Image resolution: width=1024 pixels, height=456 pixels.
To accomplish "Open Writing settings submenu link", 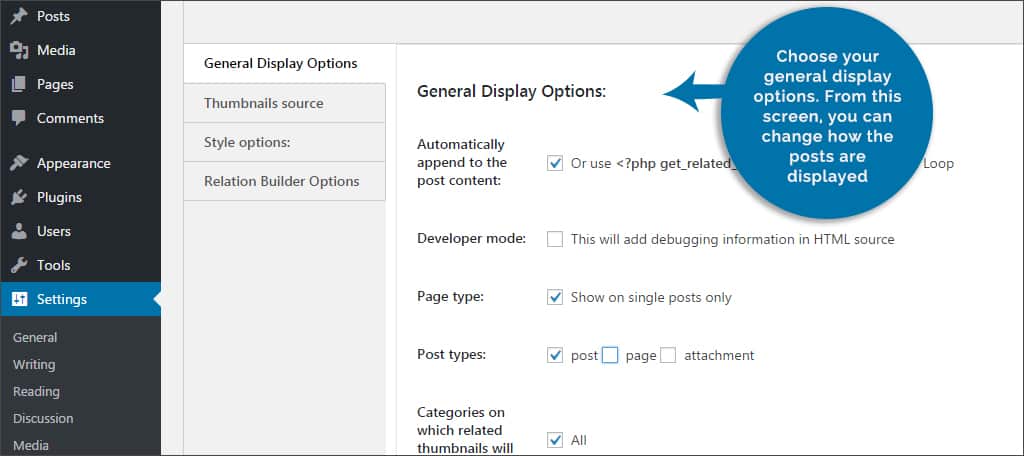I will (34, 365).
